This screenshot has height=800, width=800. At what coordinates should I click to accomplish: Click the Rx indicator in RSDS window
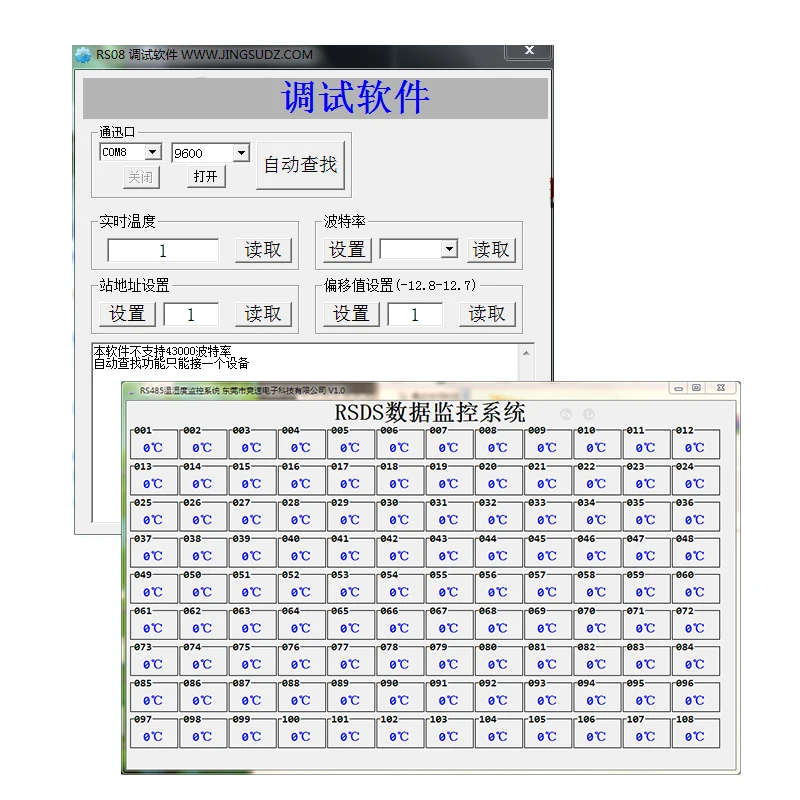pyautogui.click(x=566, y=414)
